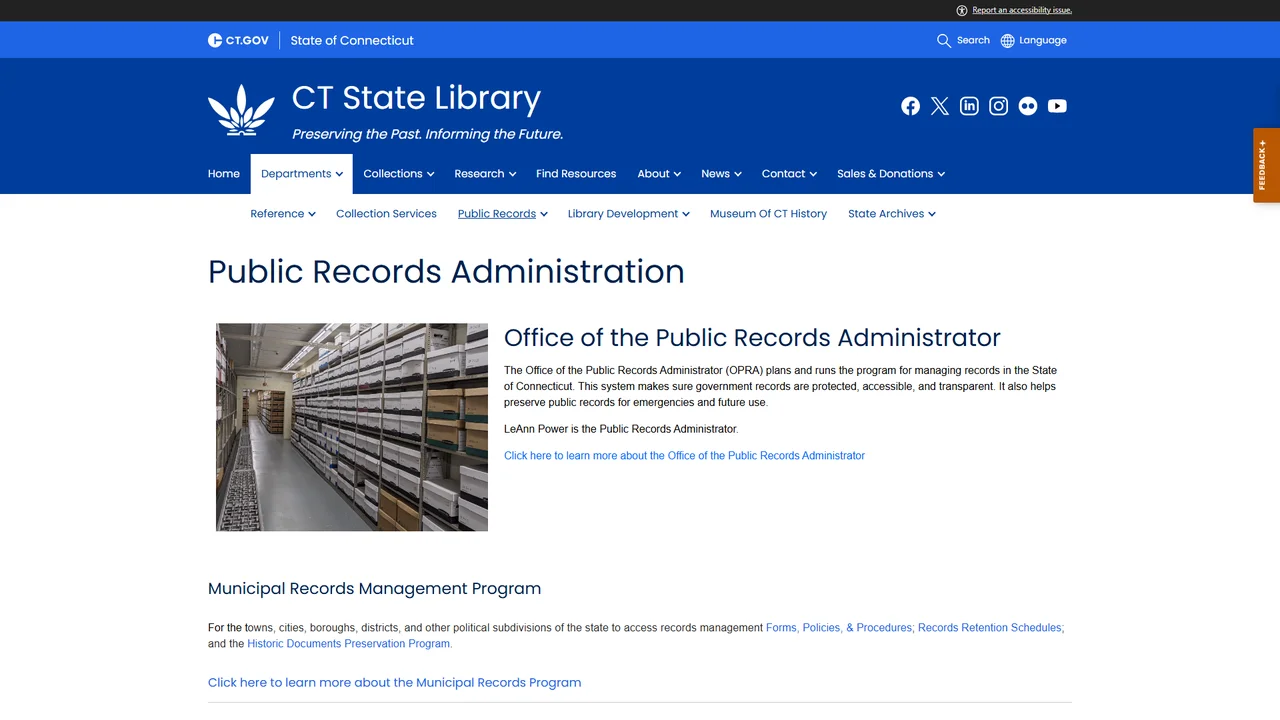Open the orange Feedback side tab

pos(1266,165)
